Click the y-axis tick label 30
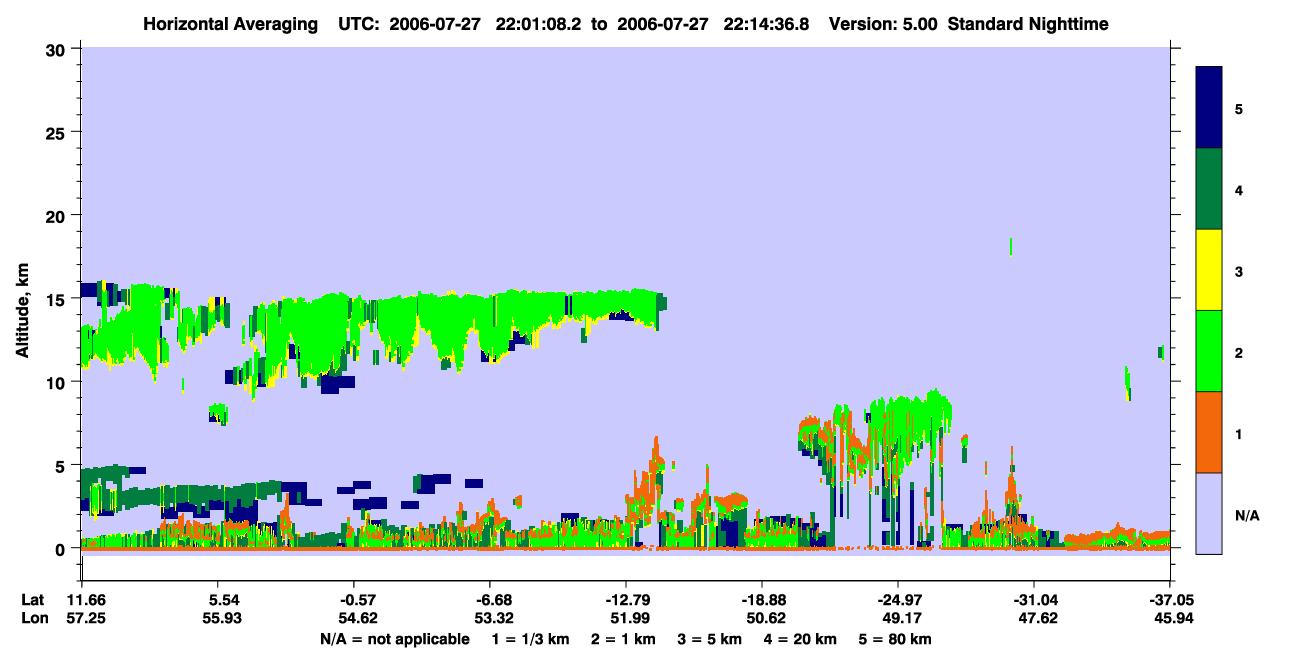The width and height of the screenshot is (1300, 667). point(58,49)
